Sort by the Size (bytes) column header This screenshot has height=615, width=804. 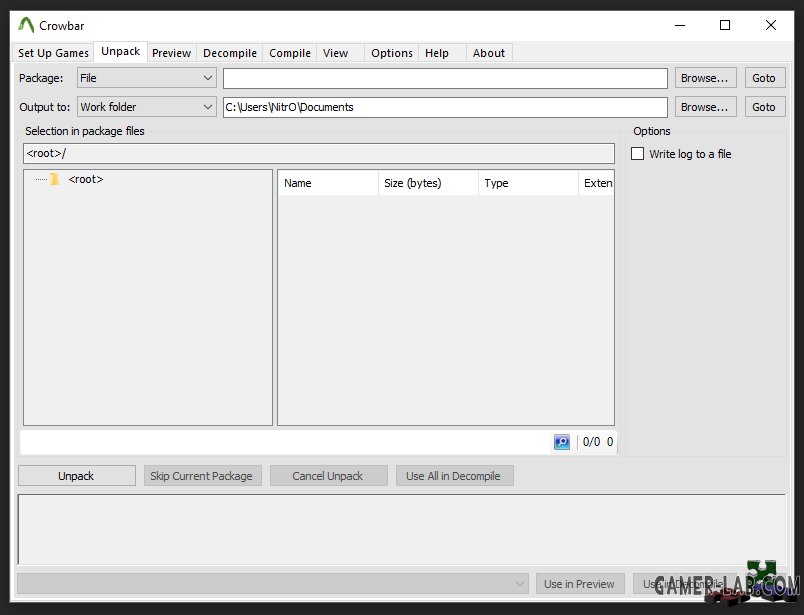[428, 183]
